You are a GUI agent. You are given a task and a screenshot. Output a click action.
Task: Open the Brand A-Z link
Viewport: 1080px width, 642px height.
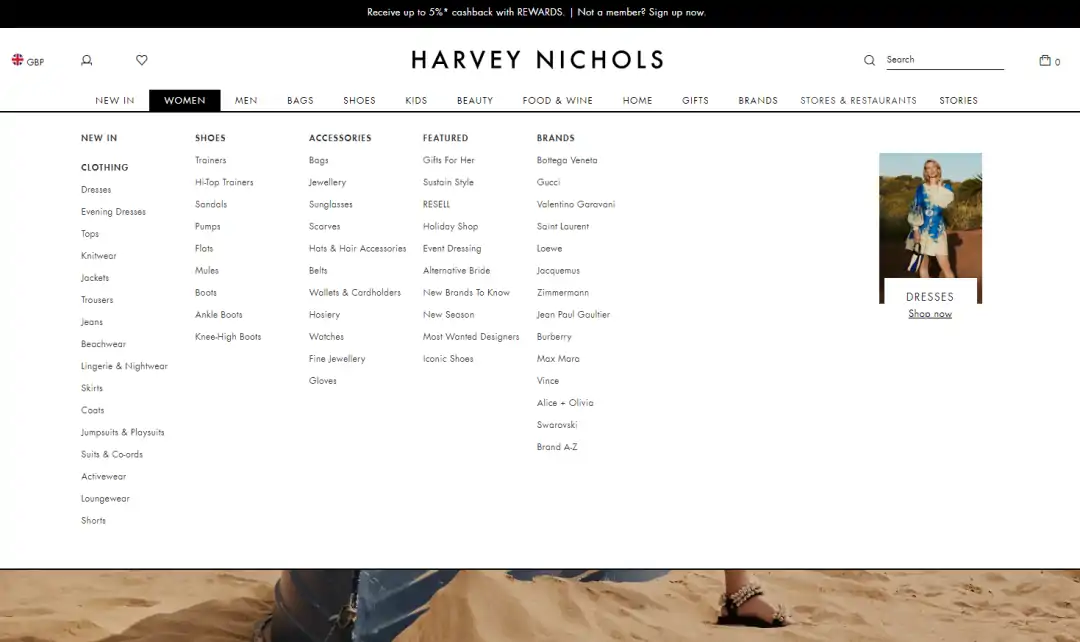557,447
